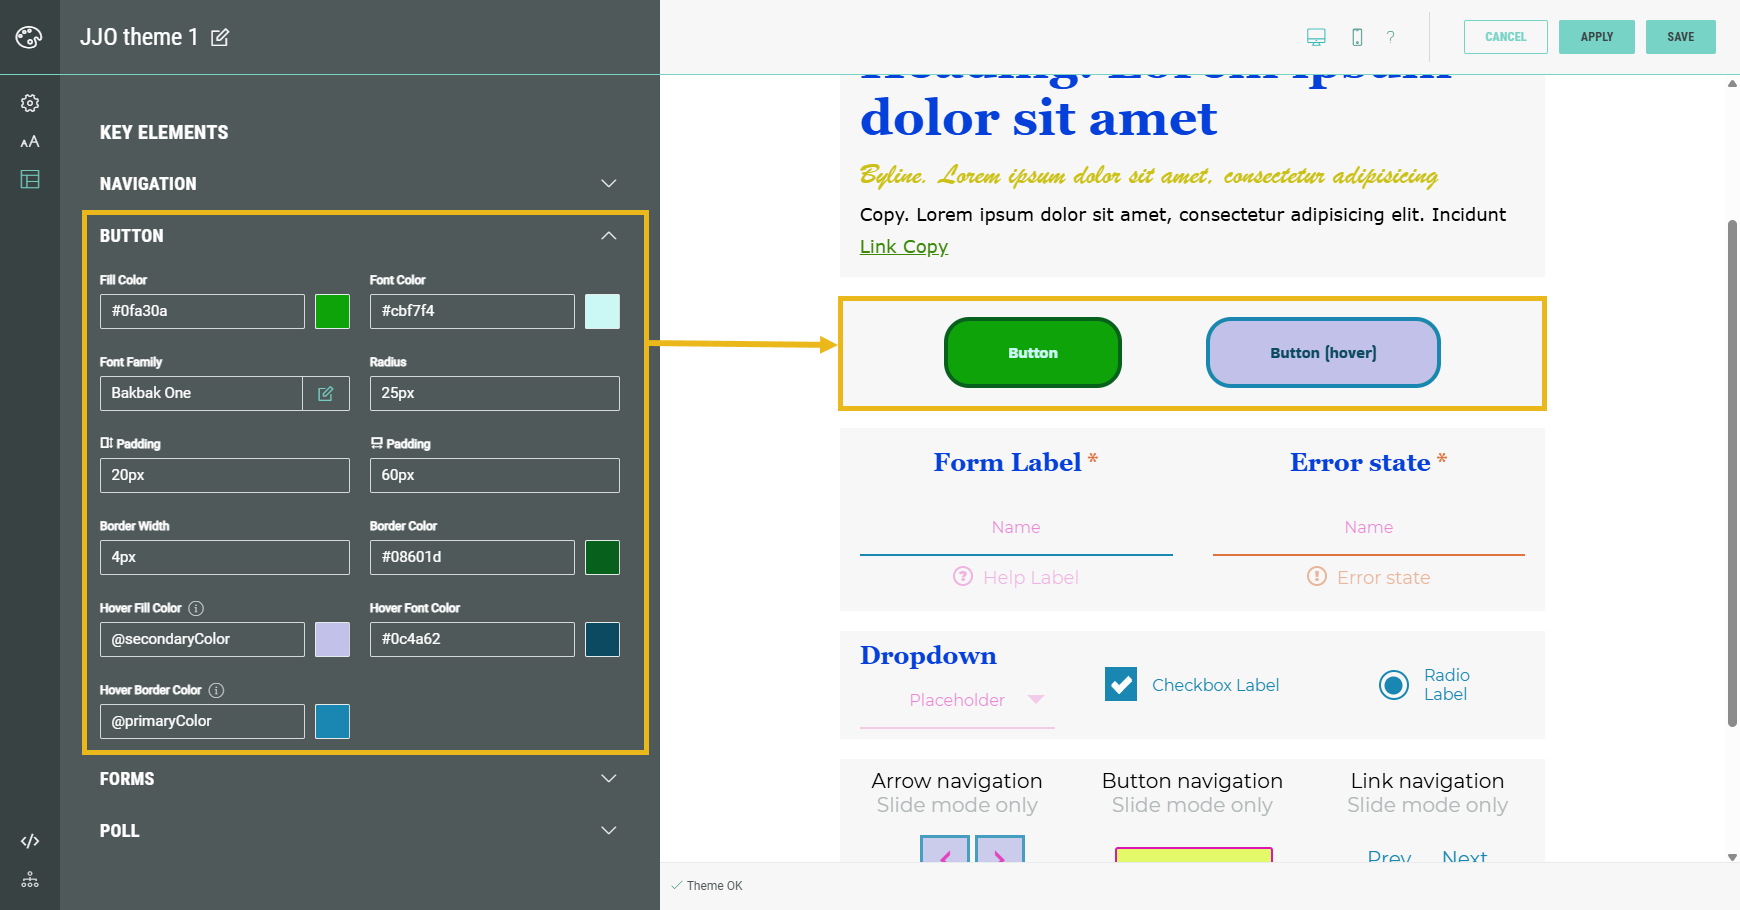The height and width of the screenshot is (910, 1740).
Task: Expand the Forms section
Action: [x=608, y=779]
